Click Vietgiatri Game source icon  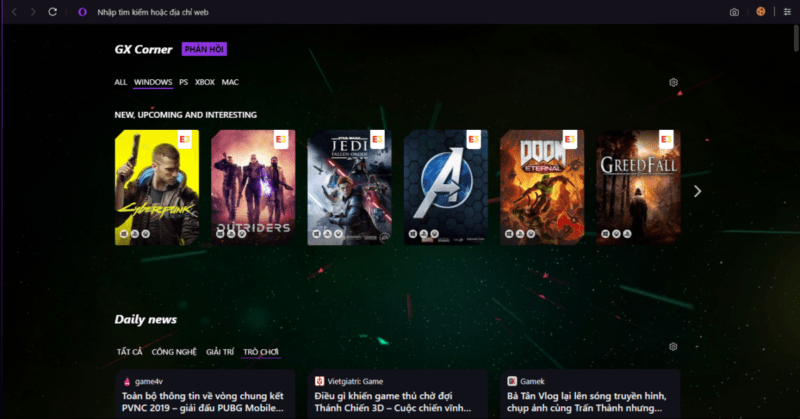point(319,381)
